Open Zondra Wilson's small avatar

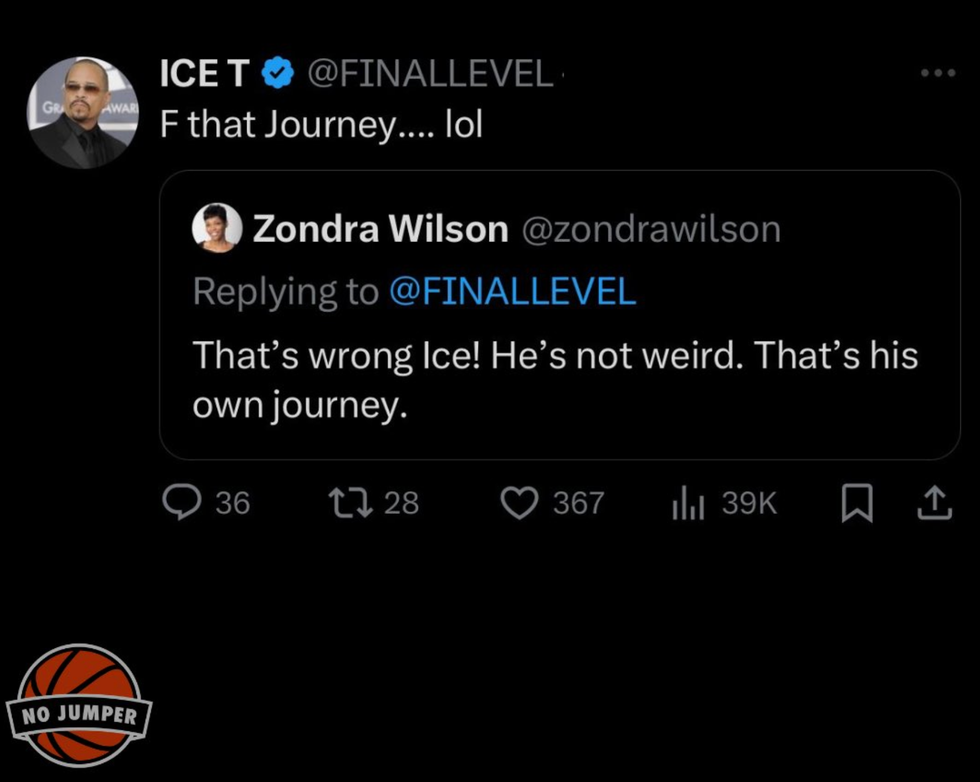[217, 228]
